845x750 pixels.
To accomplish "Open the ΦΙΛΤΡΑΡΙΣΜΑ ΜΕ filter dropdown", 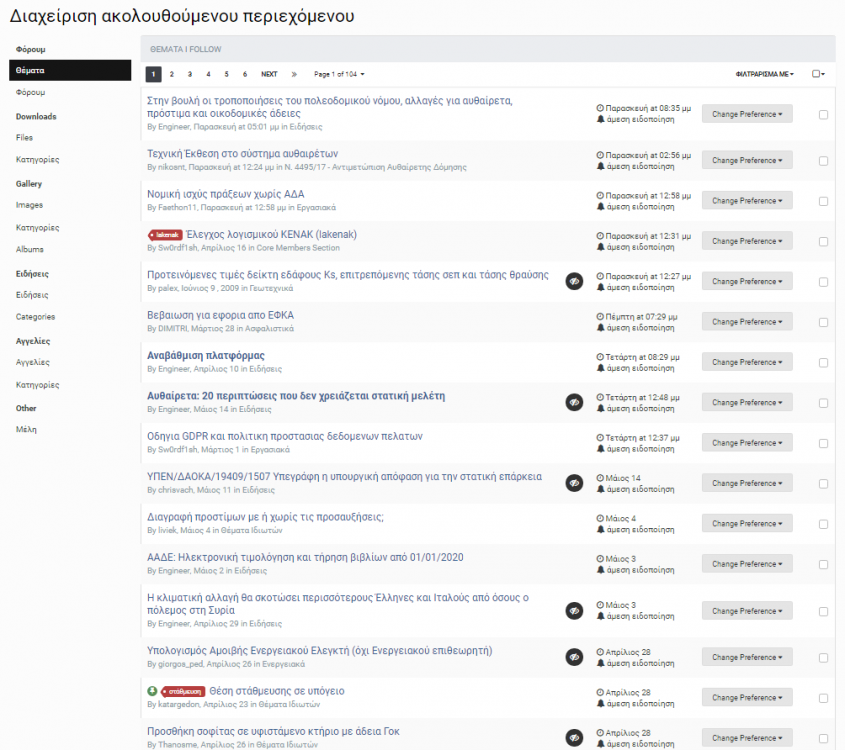I will tap(764, 74).
